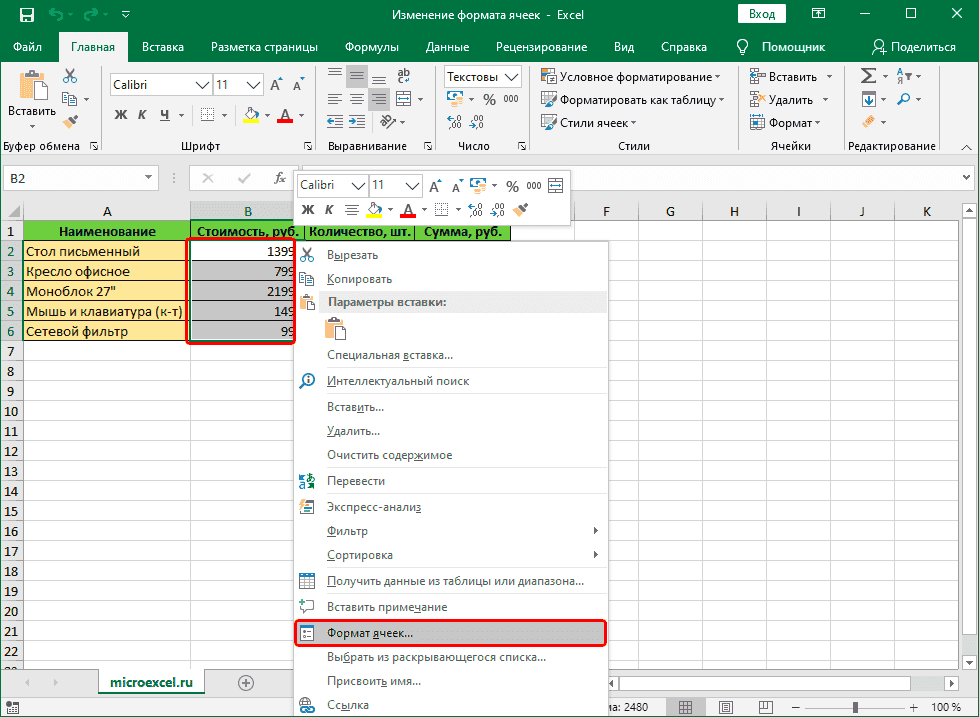Click the Format Painter brush in the mini toolbar
The width and height of the screenshot is (979, 717).
click(x=520, y=209)
